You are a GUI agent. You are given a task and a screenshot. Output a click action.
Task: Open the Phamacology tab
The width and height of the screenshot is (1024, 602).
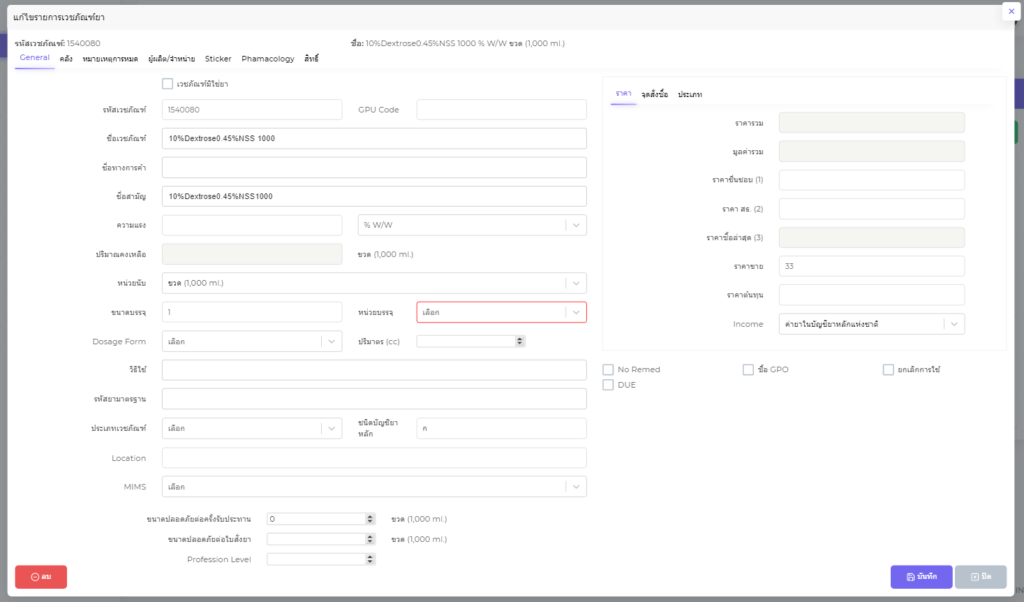[268, 59]
